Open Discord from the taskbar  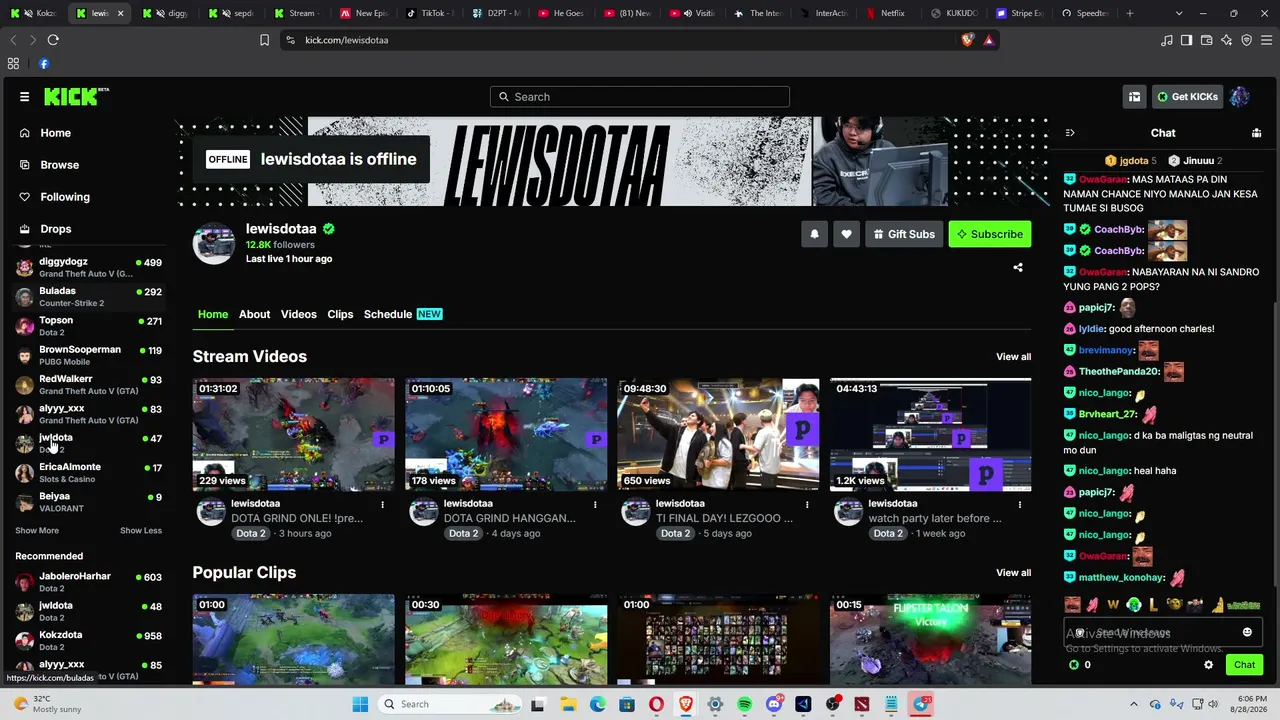pos(774,704)
